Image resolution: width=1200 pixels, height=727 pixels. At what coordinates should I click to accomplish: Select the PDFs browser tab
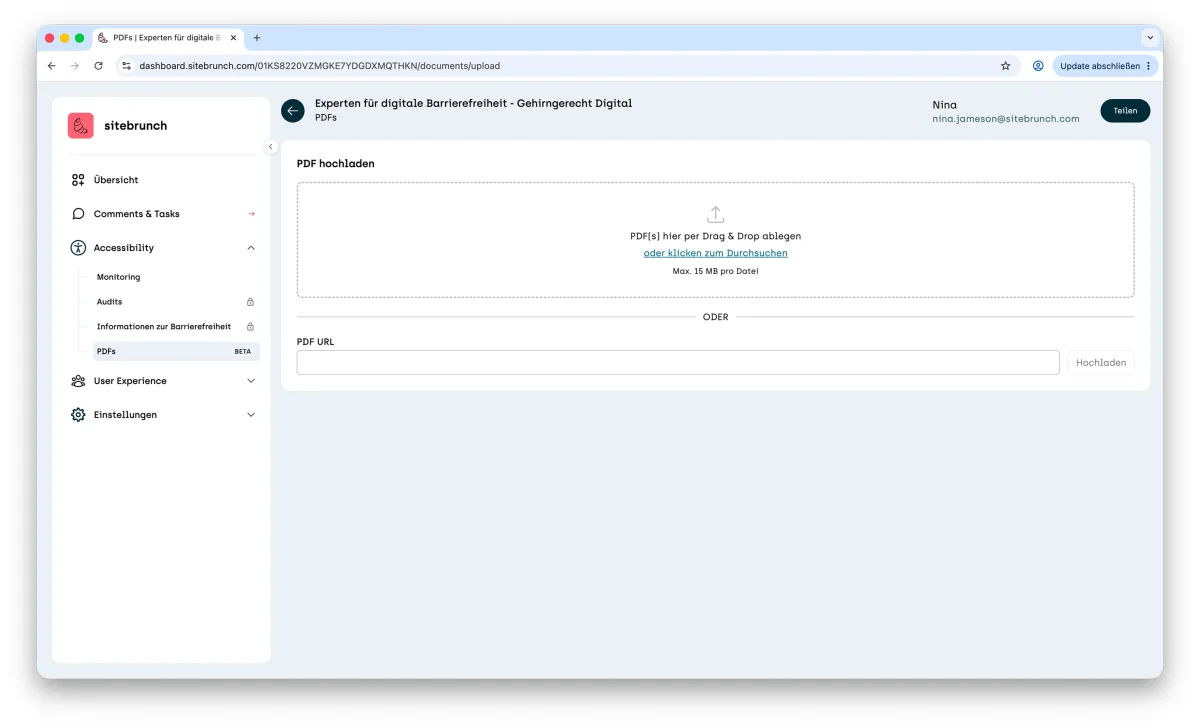pos(168,38)
